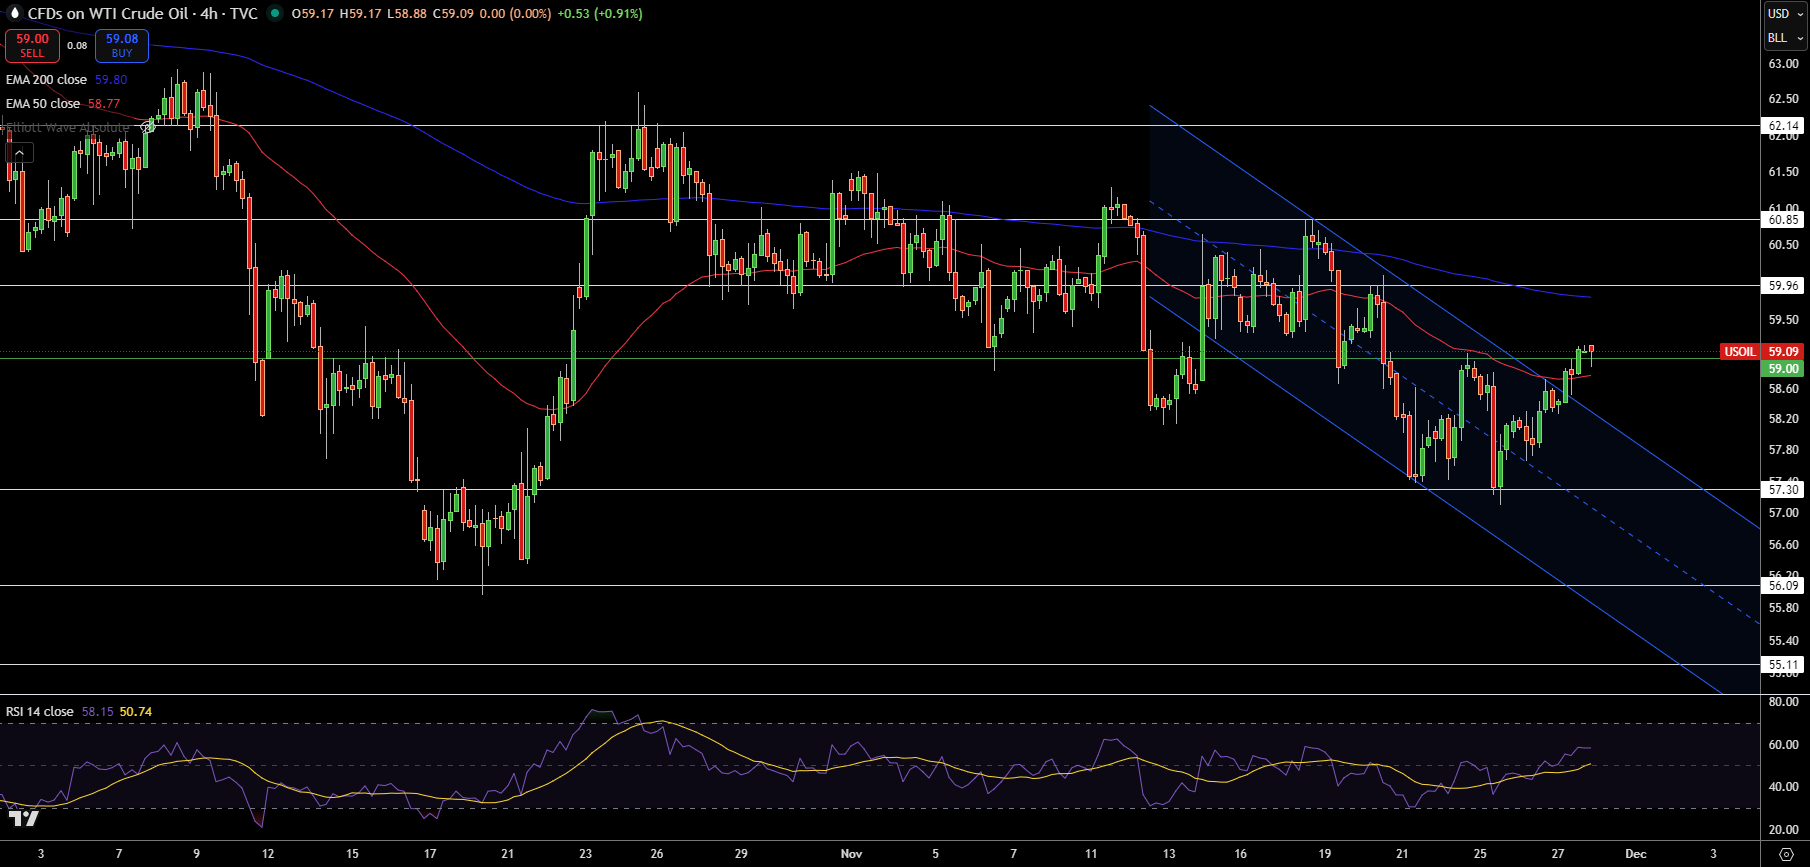Click the 56.09 horizontal line price label
The height and width of the screenshot is (867, 1810).
[x=1784, y=586]
